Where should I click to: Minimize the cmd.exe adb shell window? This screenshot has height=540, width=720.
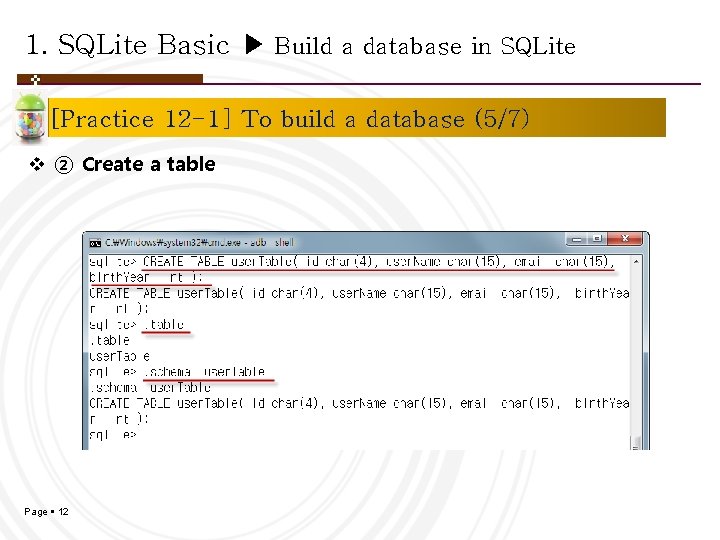[577, 239]
